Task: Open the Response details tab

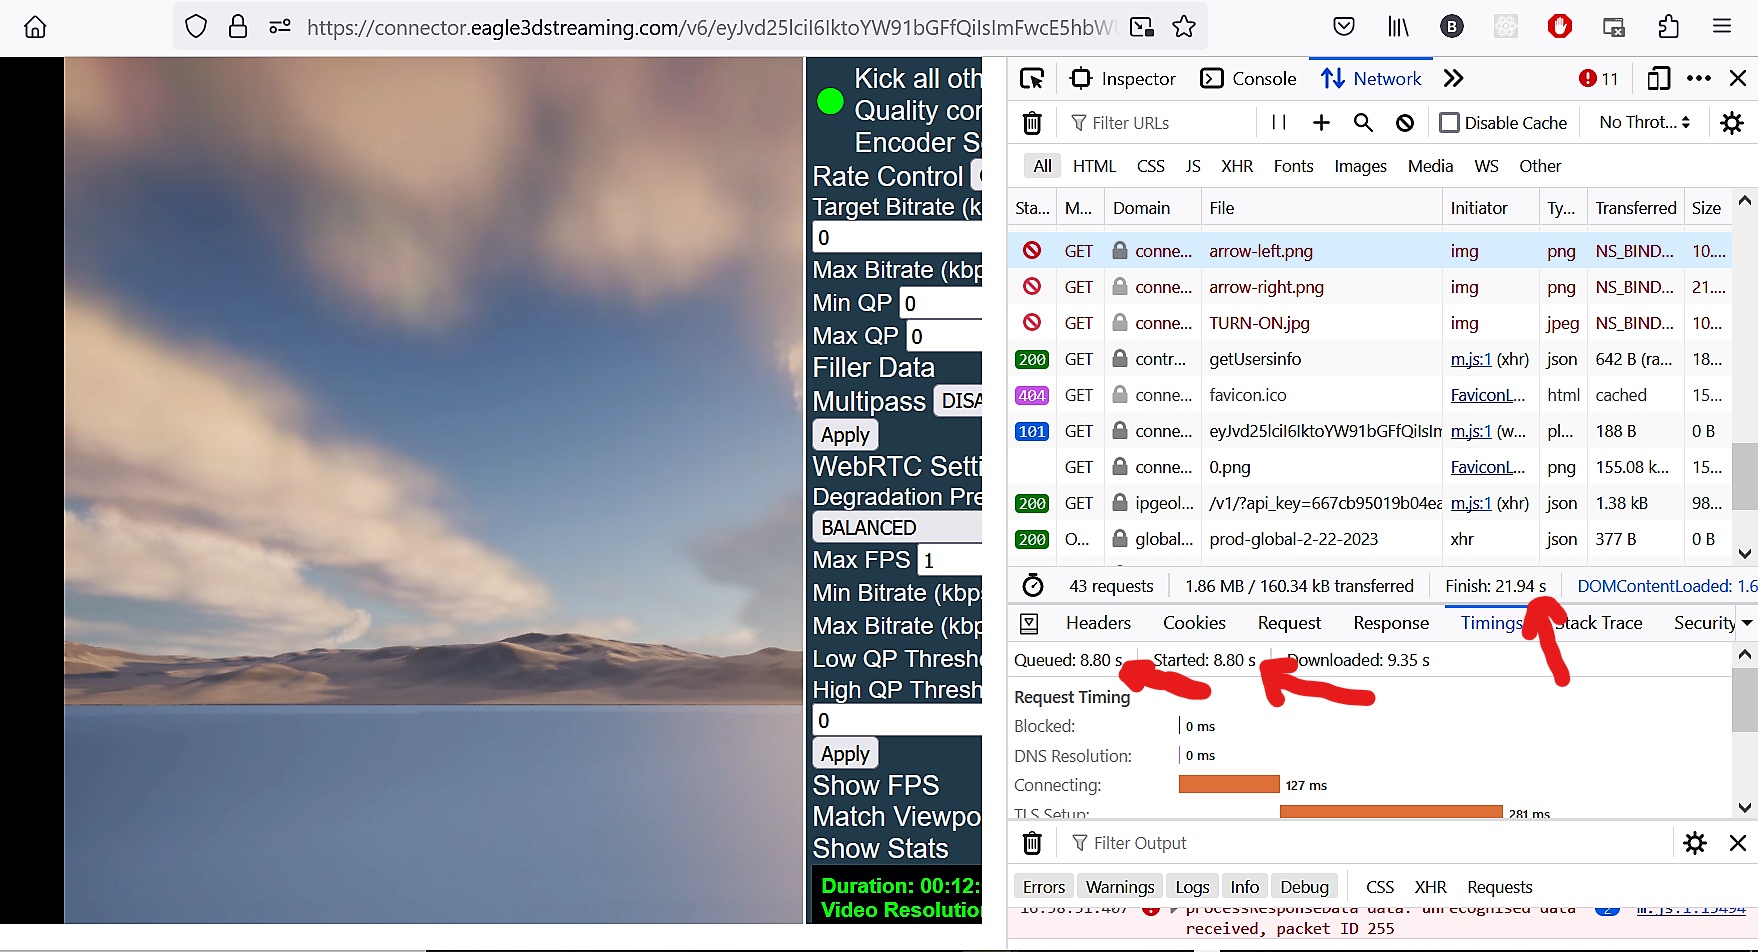Action: tap(1390, 623)
